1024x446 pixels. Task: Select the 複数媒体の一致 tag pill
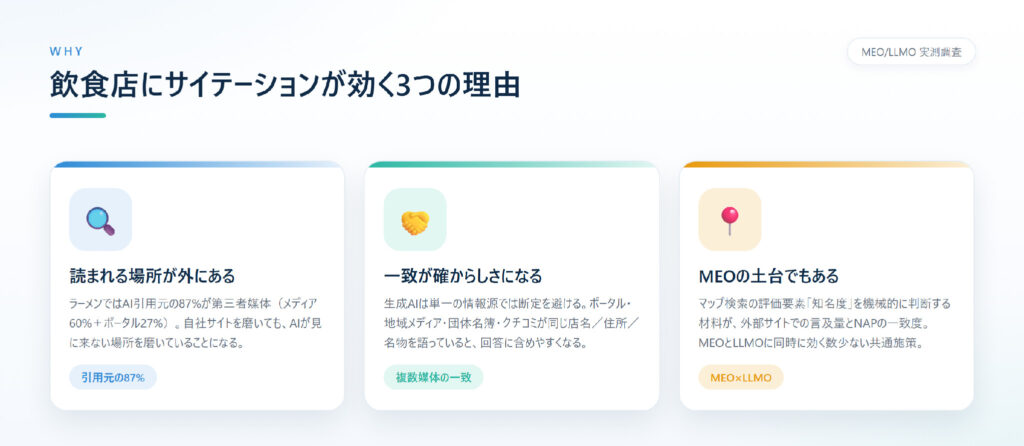[434, 377]
